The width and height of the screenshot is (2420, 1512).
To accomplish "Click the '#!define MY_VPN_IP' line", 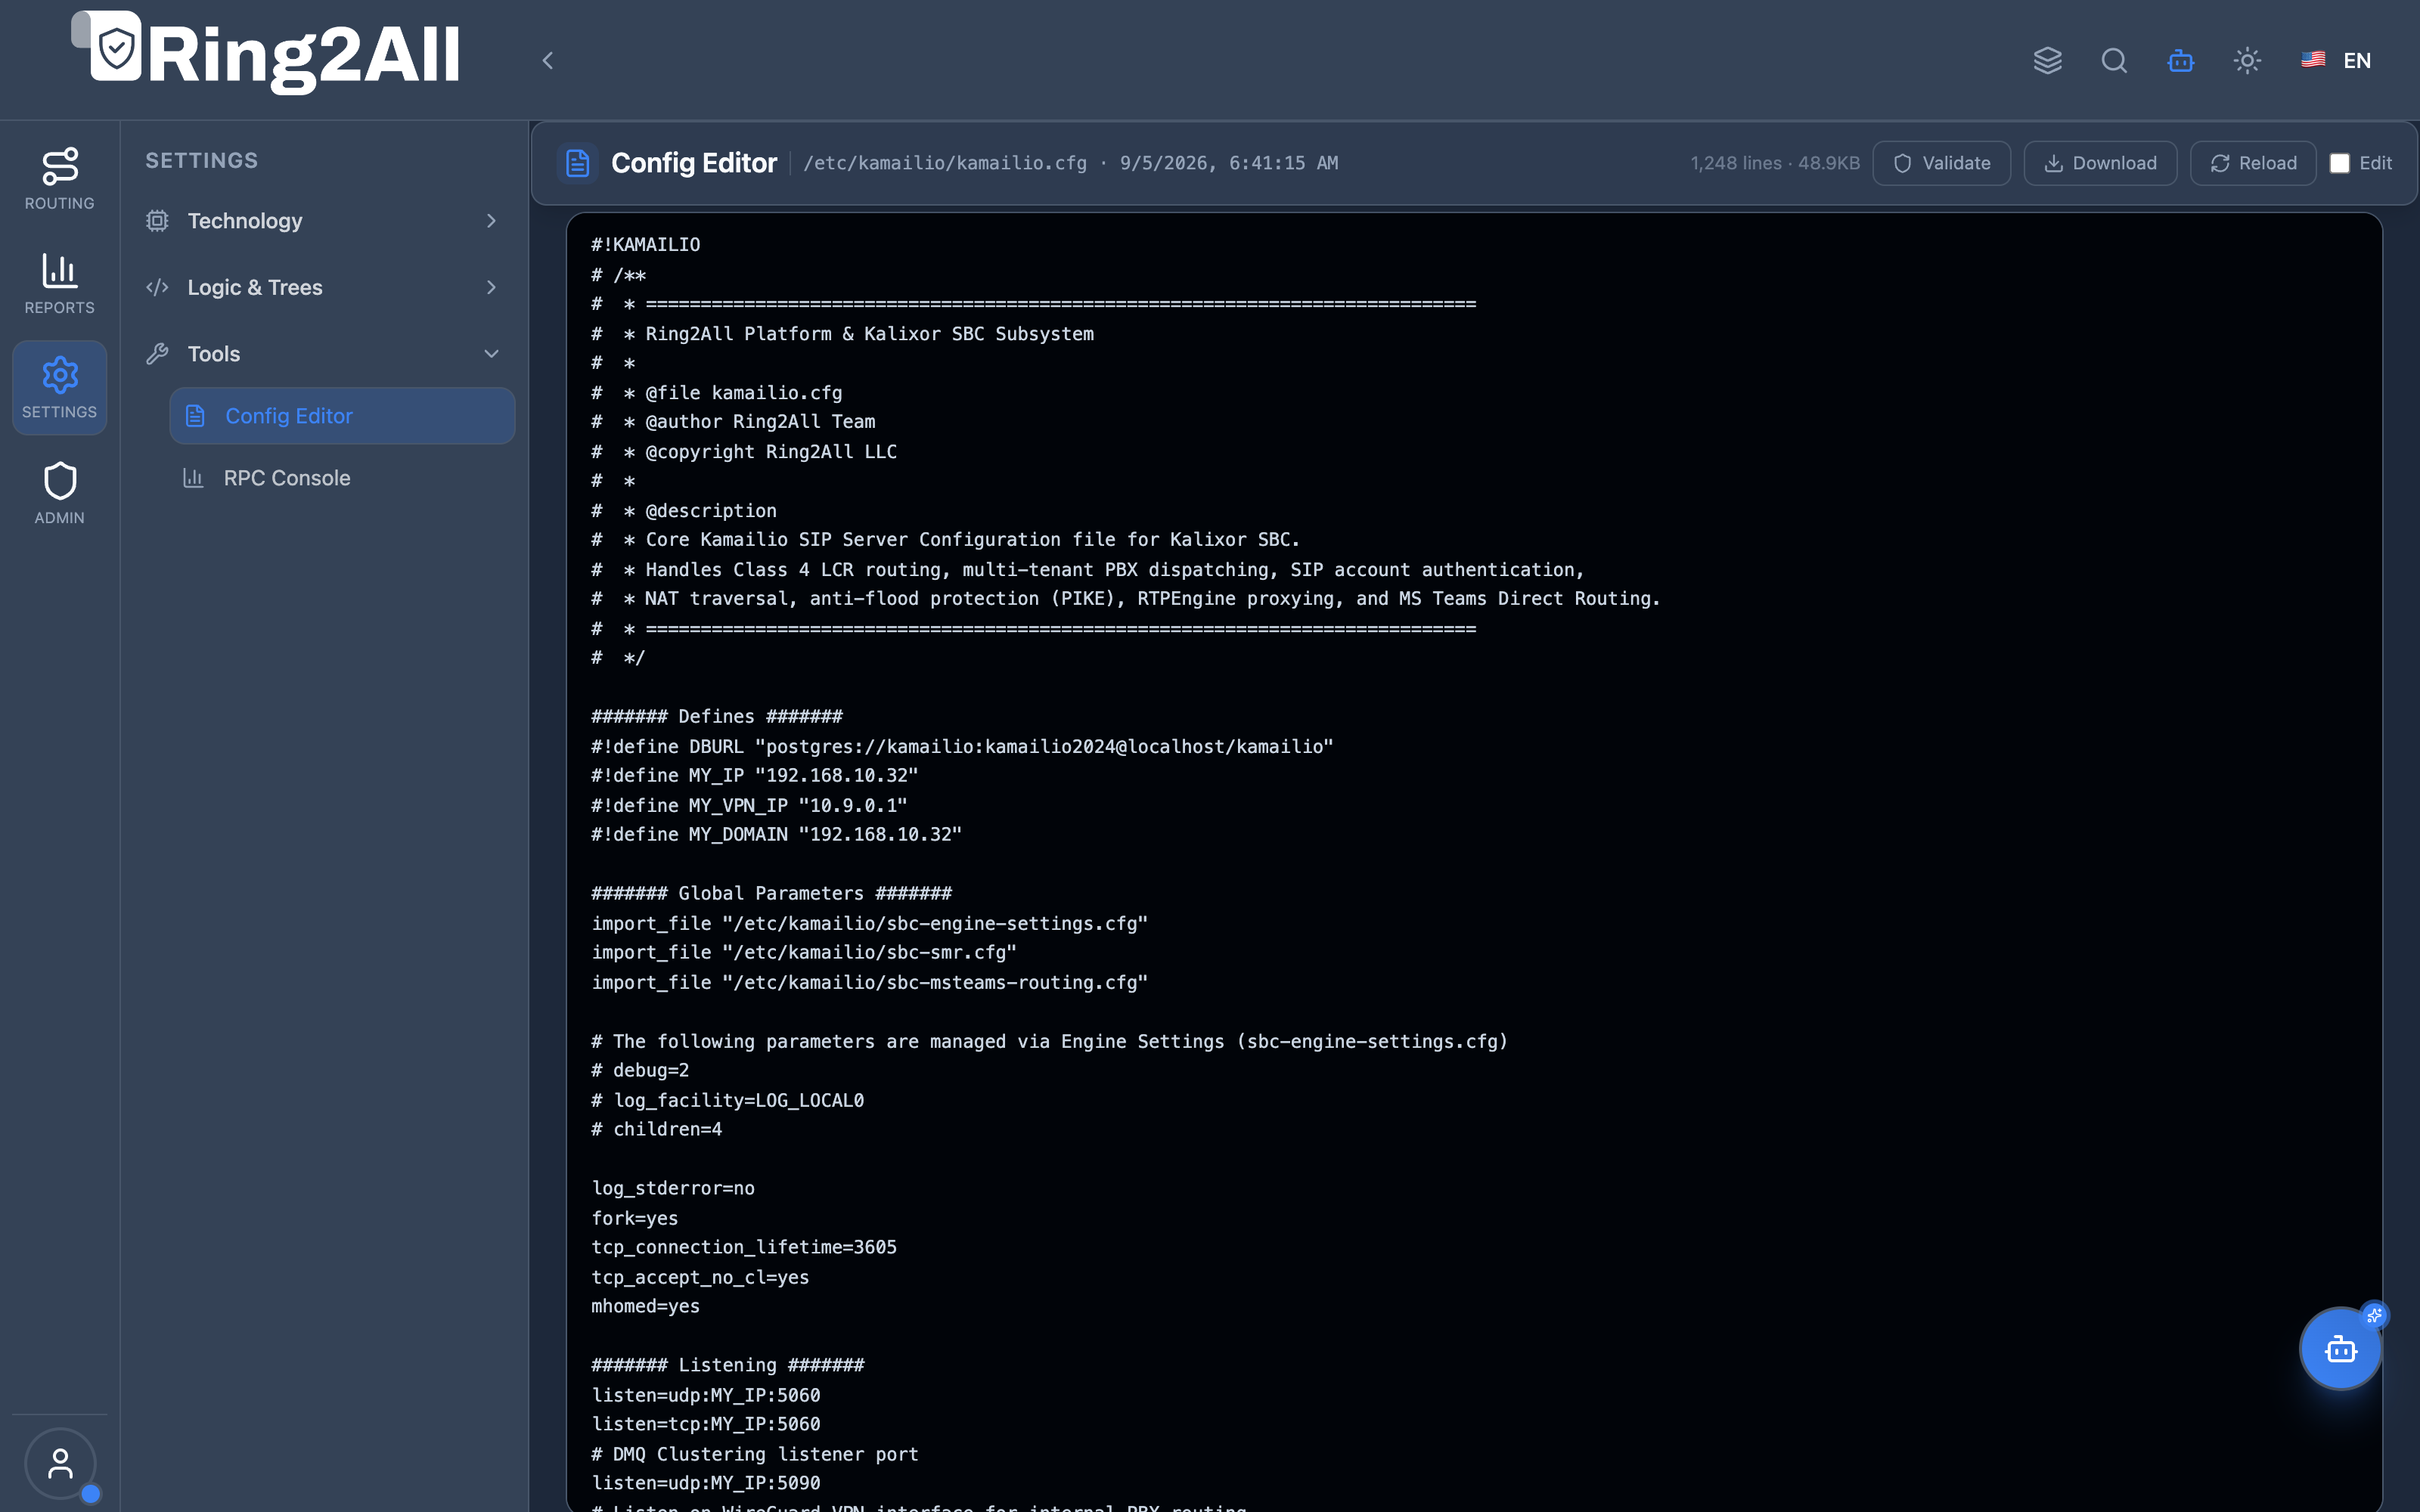I will (749, 806).
